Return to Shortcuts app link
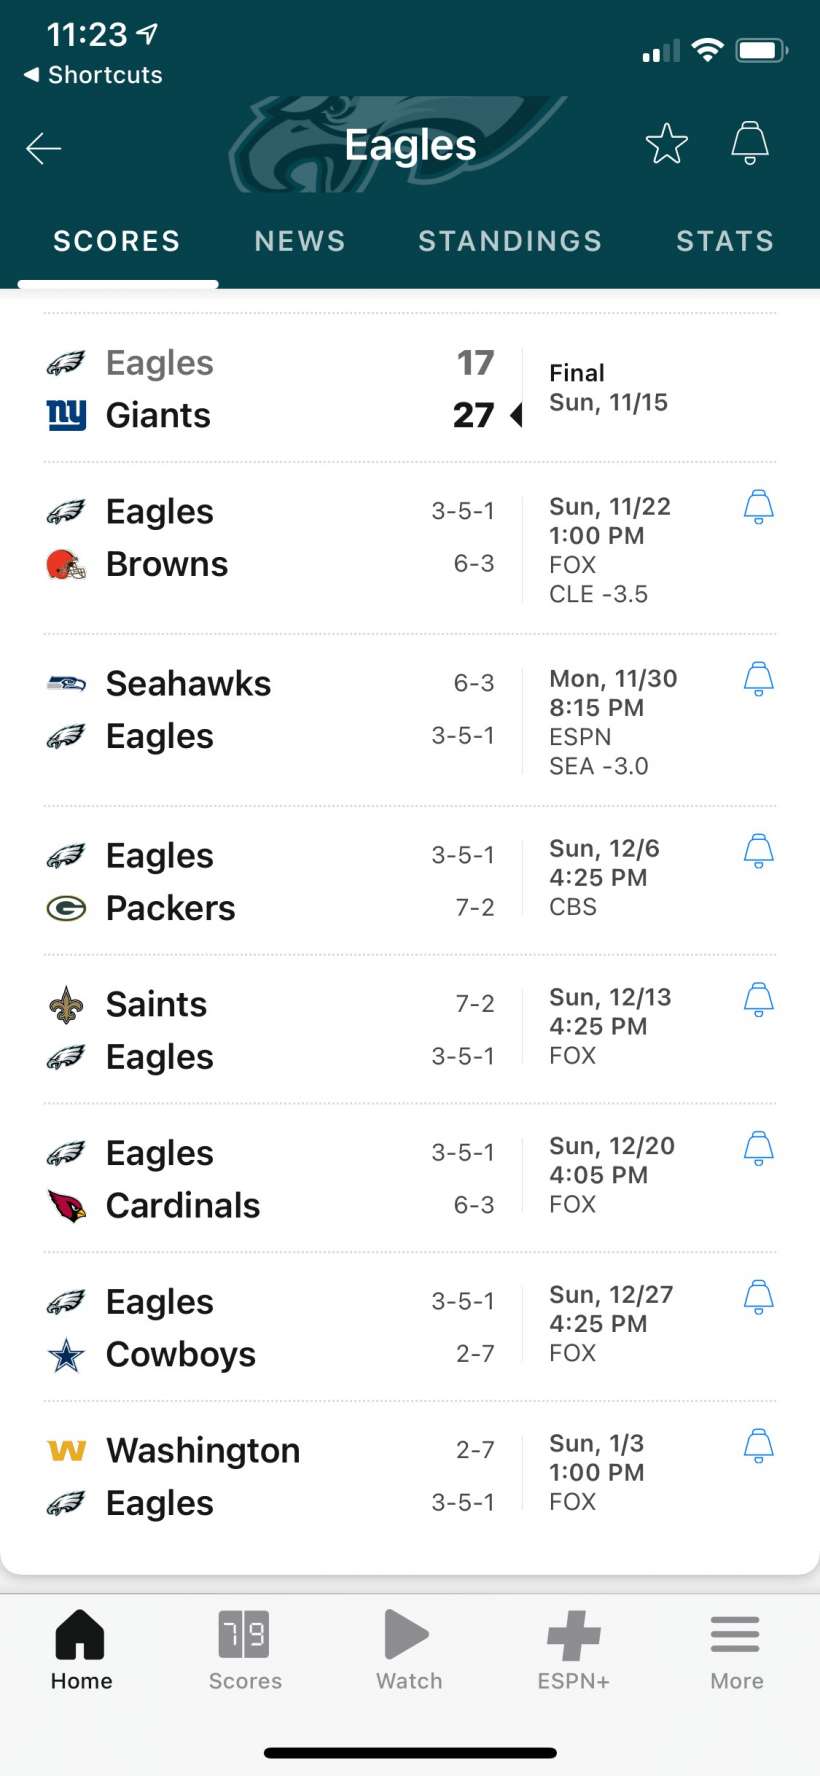The width and height of the screenshot is (820, 1776). pos(94,75)
